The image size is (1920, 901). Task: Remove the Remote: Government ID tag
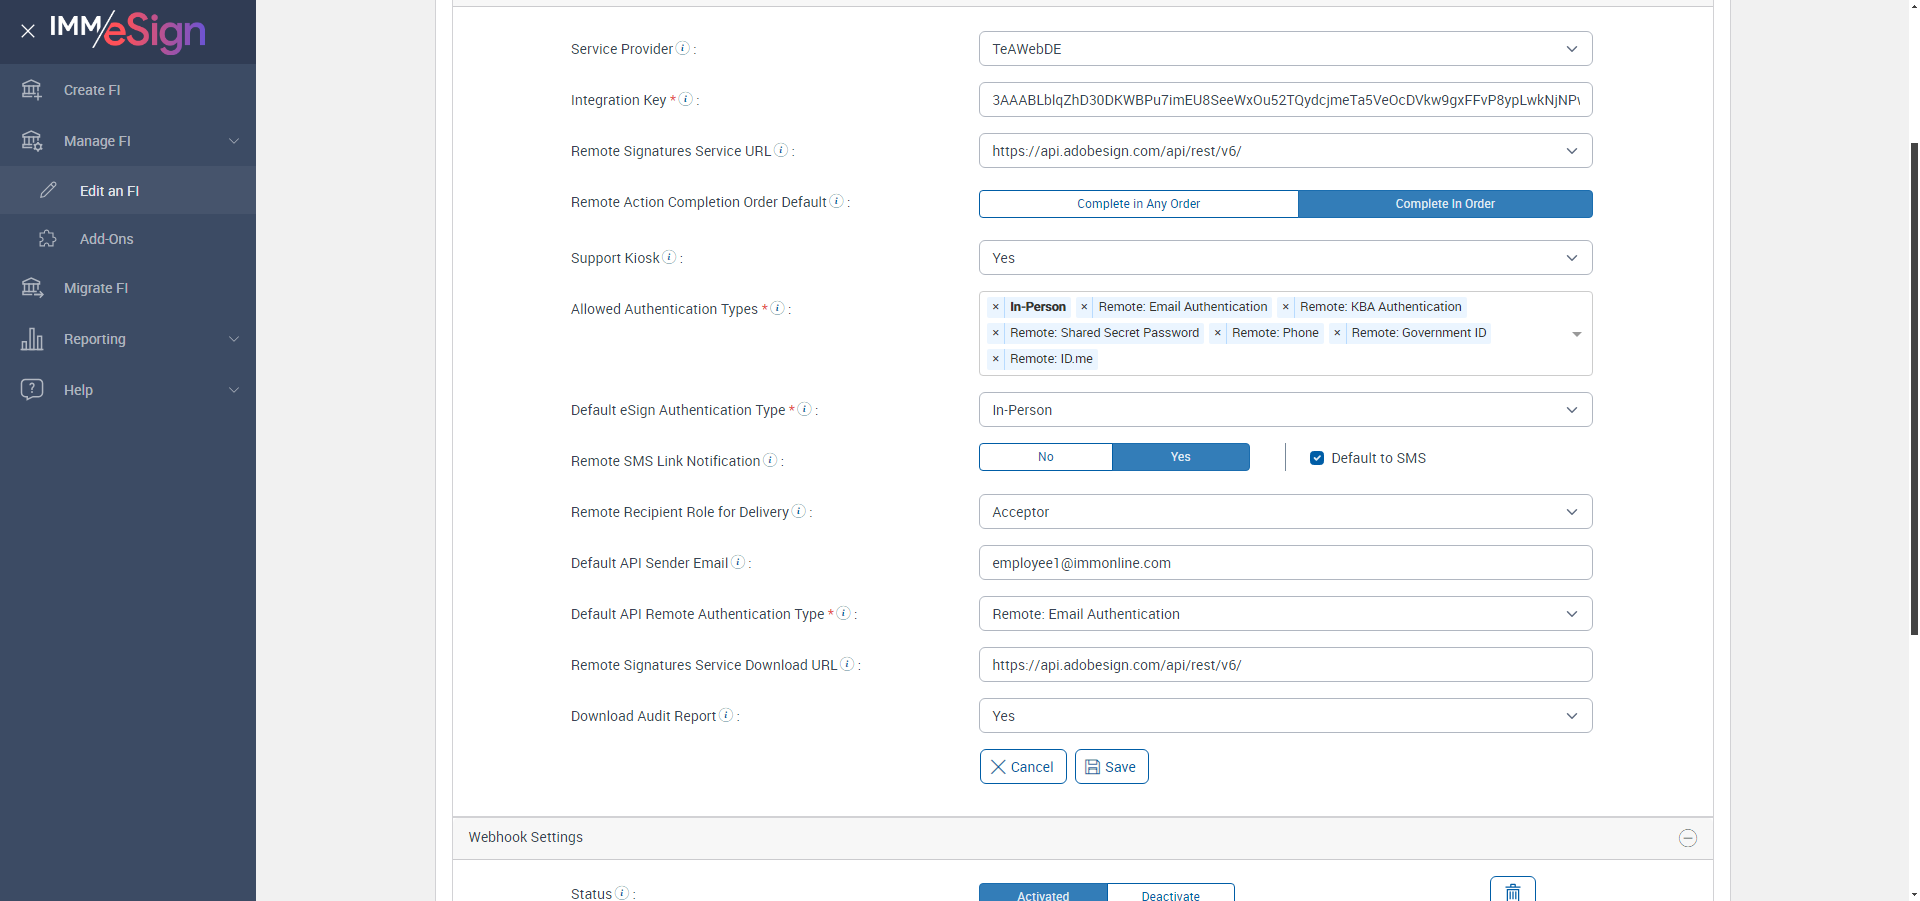tap(1337, 333)
